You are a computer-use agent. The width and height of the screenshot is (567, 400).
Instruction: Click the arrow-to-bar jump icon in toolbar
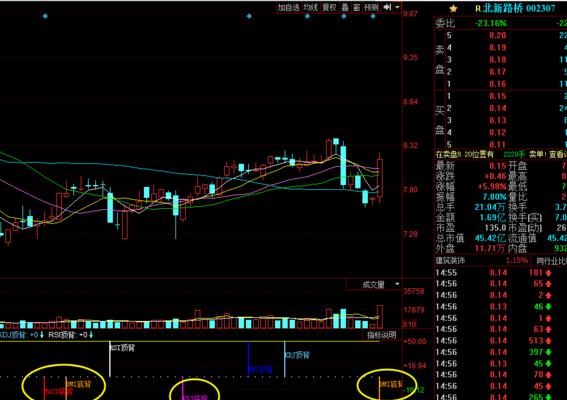[x=387, y=7]
